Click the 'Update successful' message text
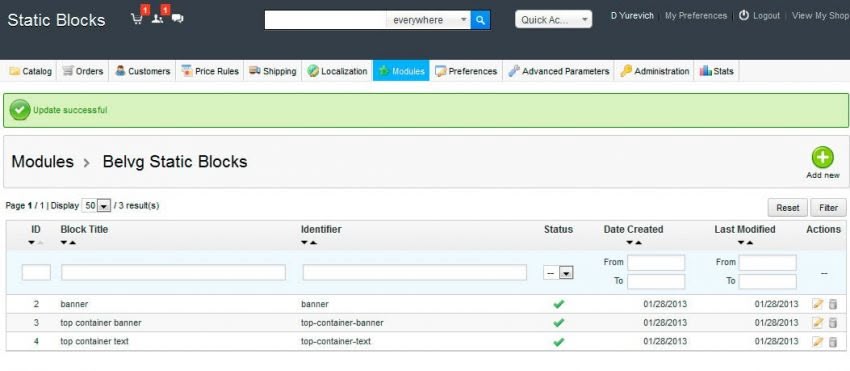Image resolution: width=850 pixels, height=371 pixels. (70, 110)
